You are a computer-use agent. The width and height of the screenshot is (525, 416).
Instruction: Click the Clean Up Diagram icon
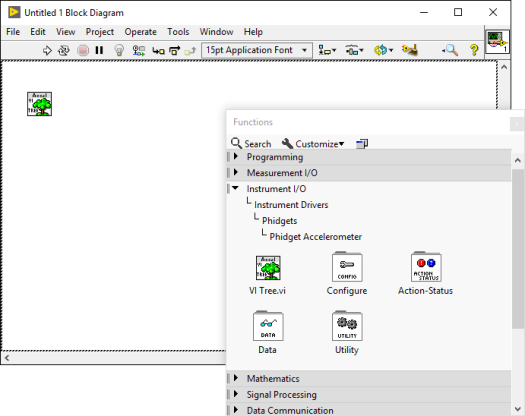click(x=410, y=50)
